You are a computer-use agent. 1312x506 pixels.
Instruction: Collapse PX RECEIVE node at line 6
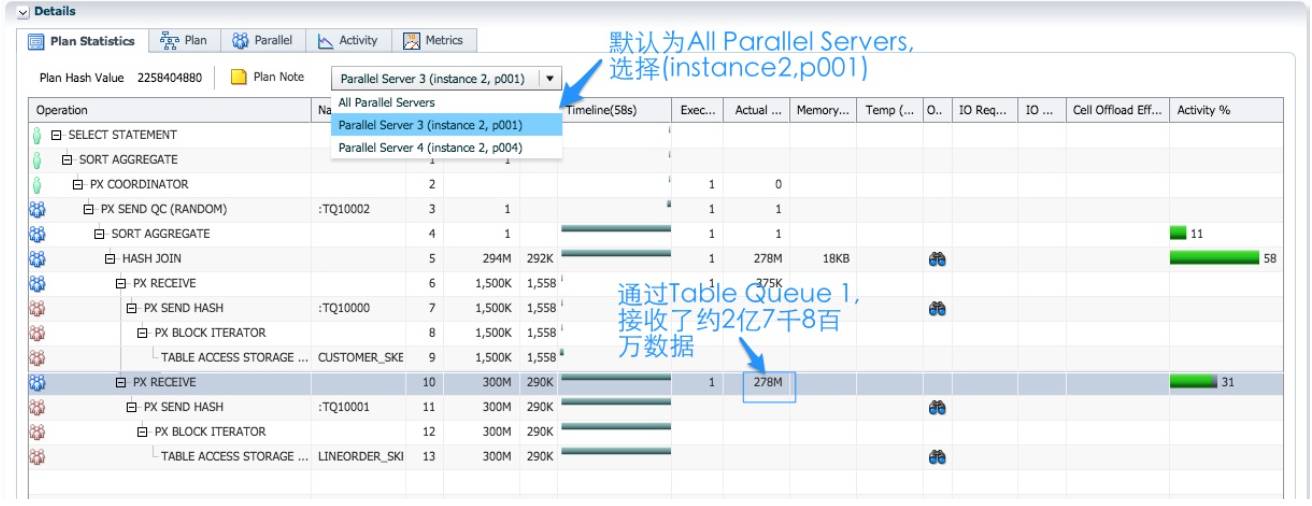click(122, 284)
